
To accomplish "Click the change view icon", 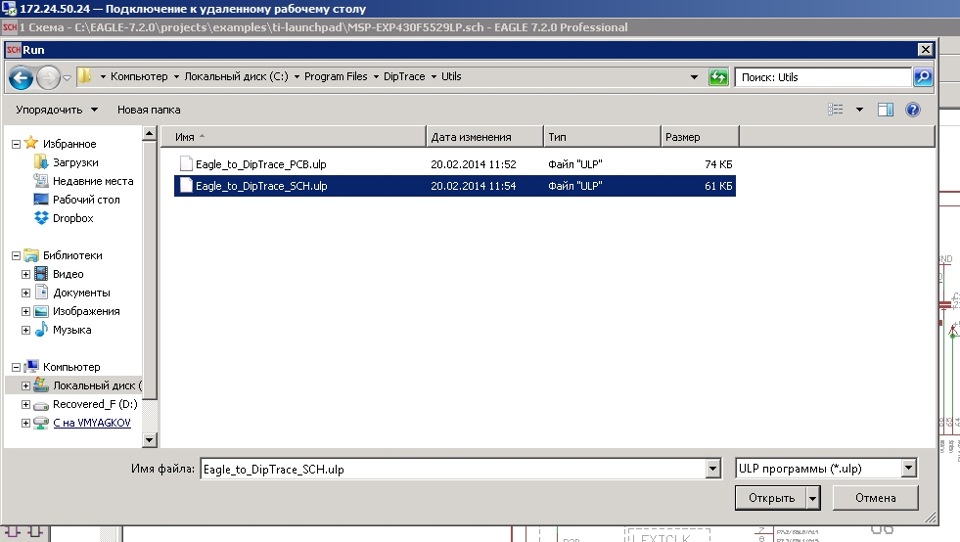I will [x=835, y=110].
